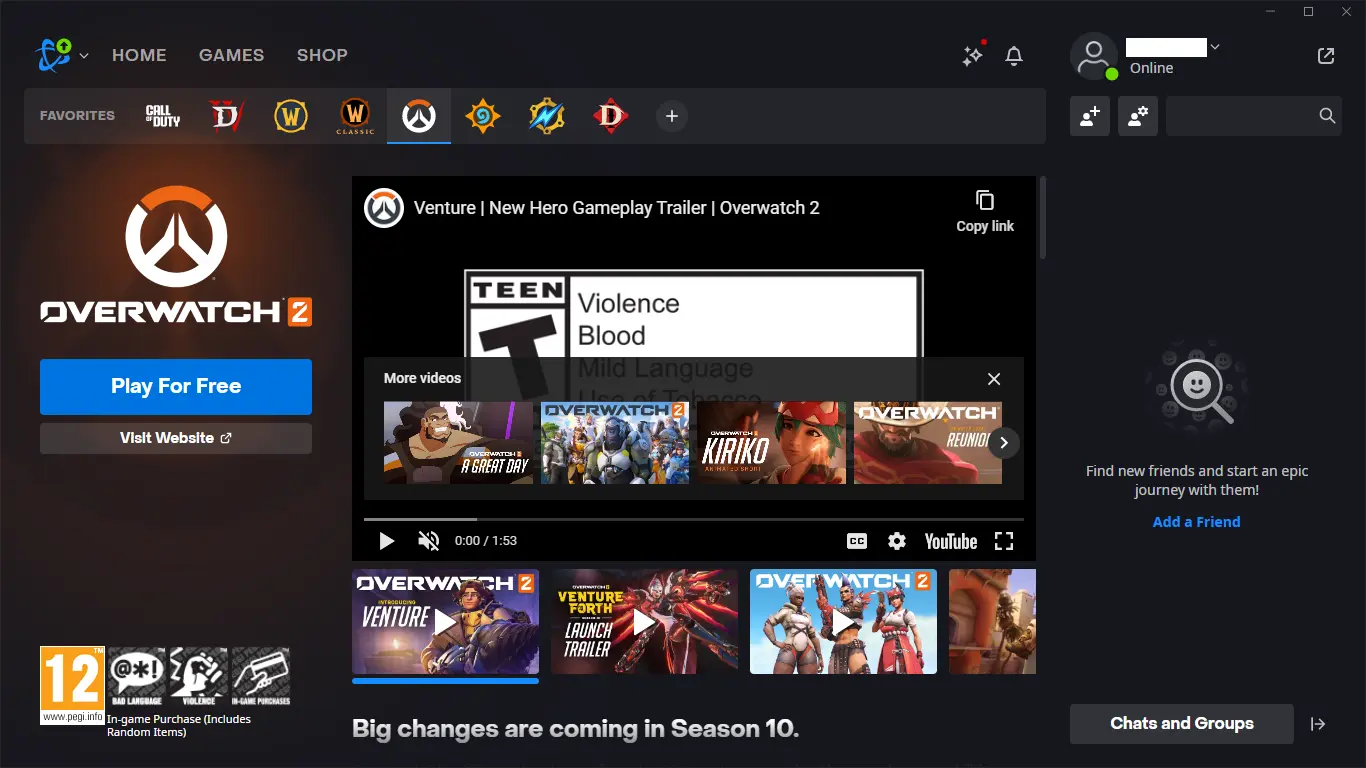Enter fullscreen video mode

1004,541
